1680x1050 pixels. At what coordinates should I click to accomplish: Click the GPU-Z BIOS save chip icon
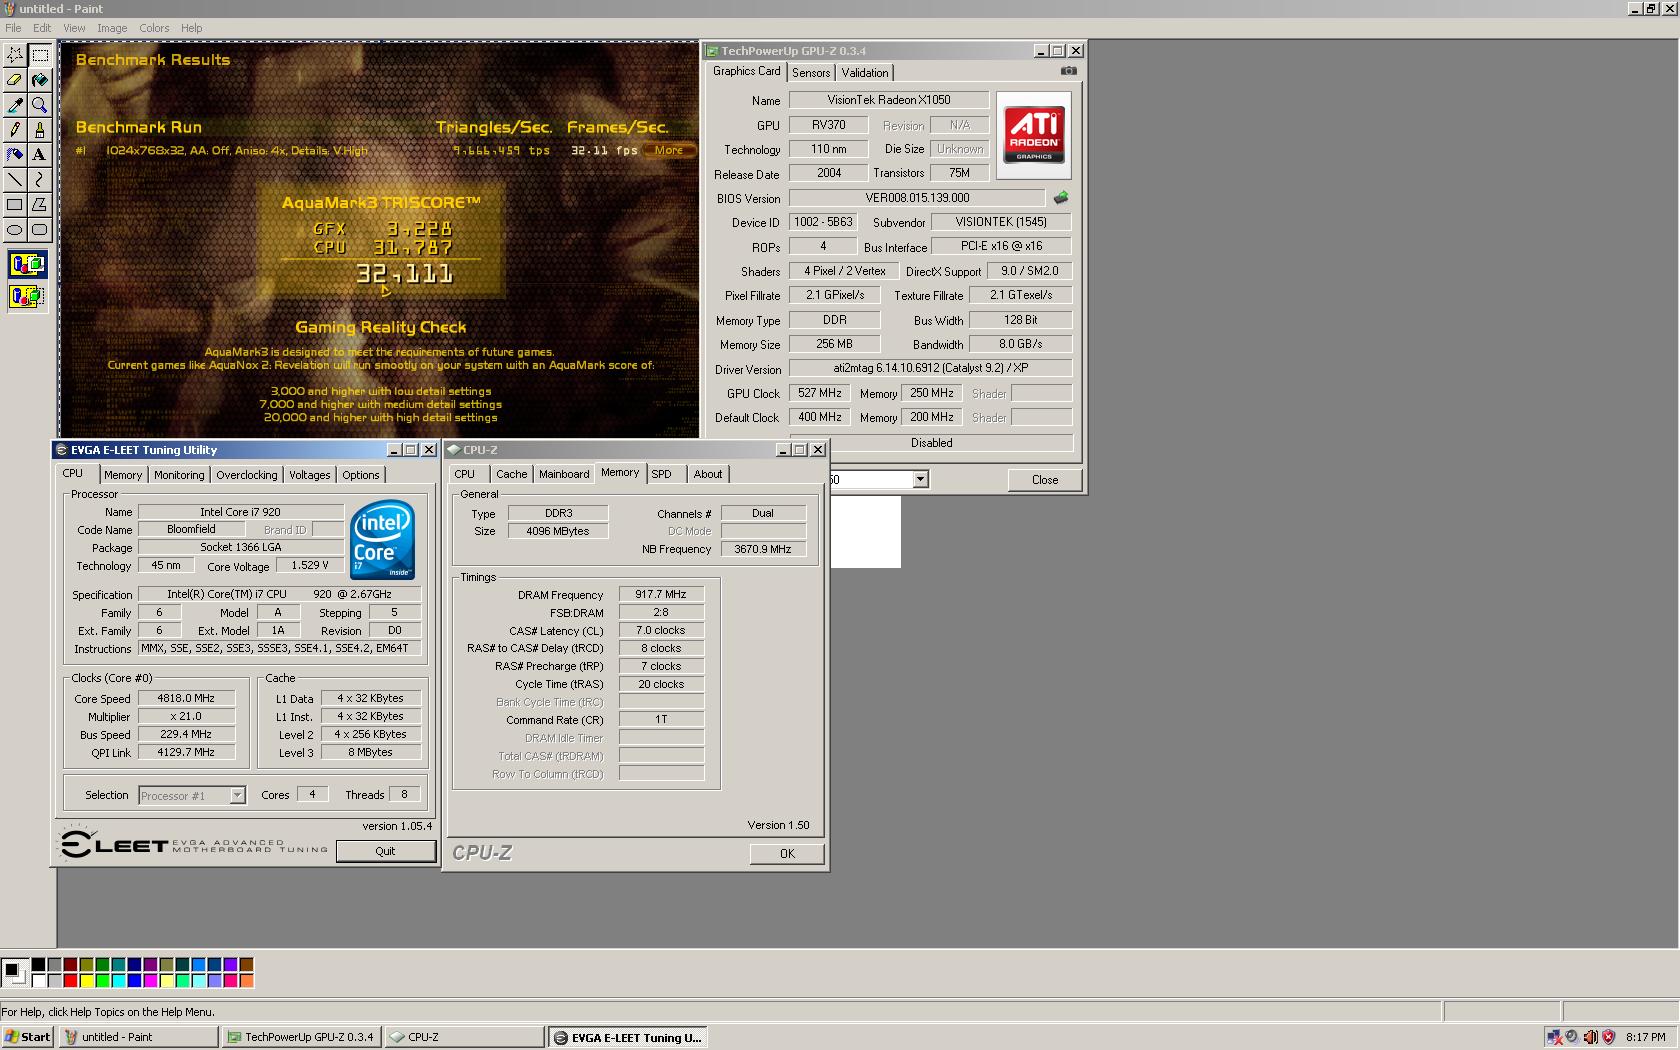point(1061,198)
